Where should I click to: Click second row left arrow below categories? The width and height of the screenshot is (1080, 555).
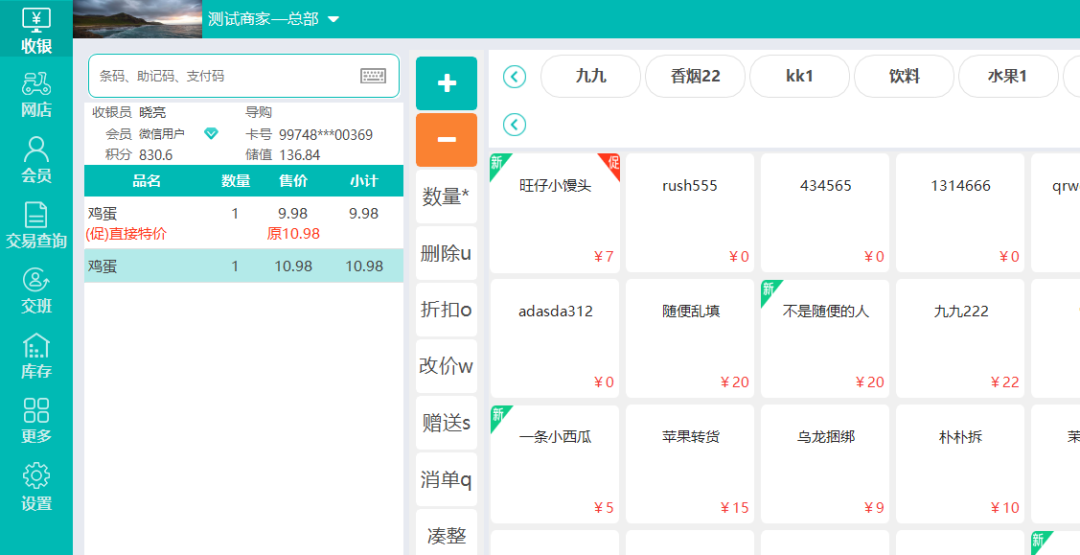click(x=514, y=124)
